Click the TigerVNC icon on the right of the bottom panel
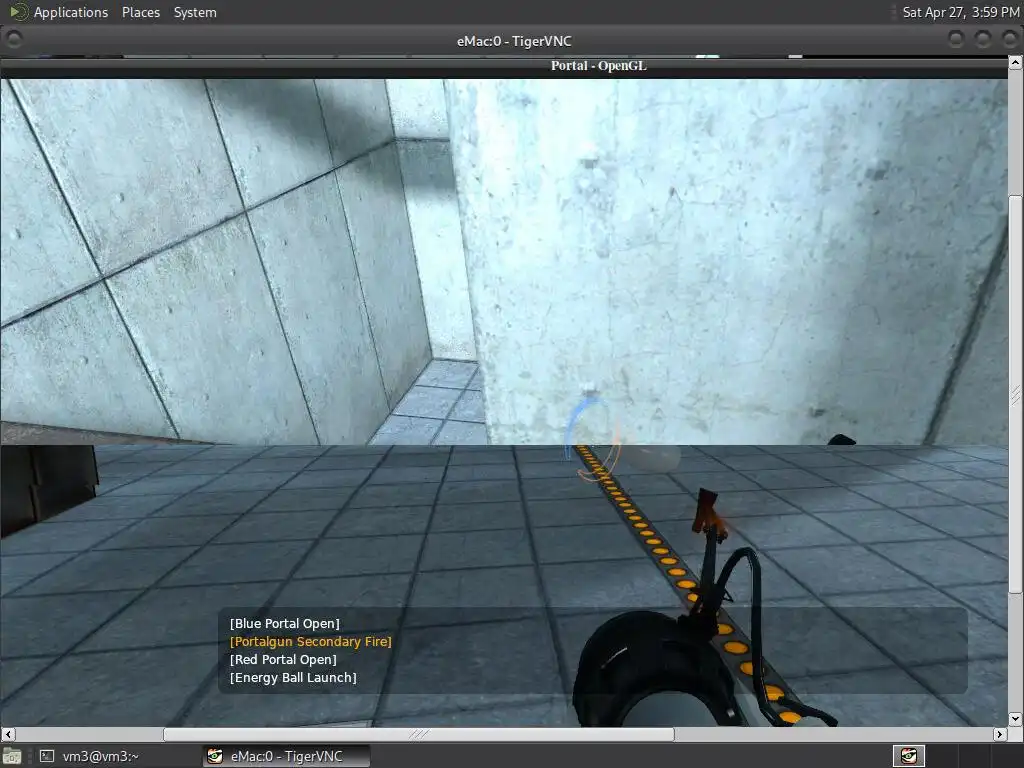The width and height of the screenshot is (1024, 768). click(x=908, y=756)
